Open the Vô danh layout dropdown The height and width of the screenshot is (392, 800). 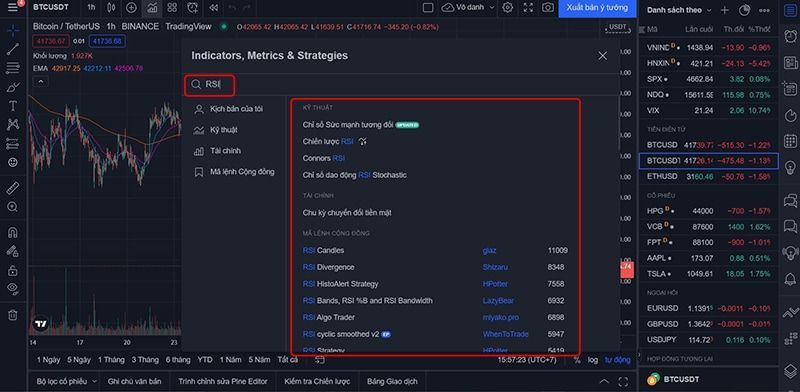468,7
